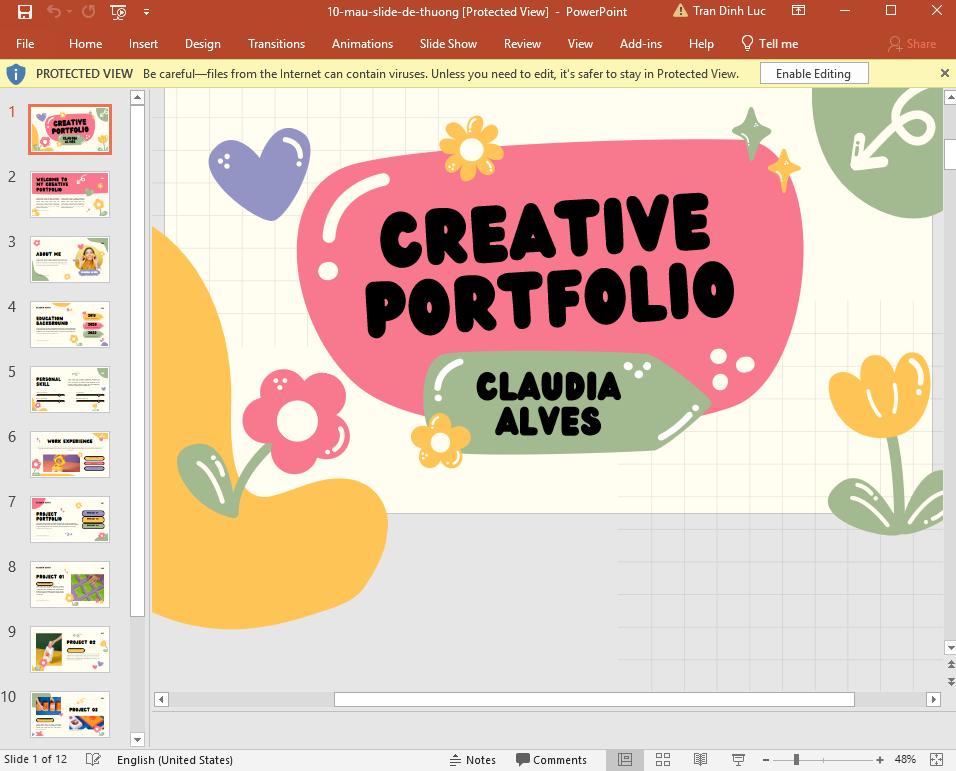Image resolution: width=956 pixels, height=771 pixels.
Task: Open the Notes pane
Action: tap(473, 759)
